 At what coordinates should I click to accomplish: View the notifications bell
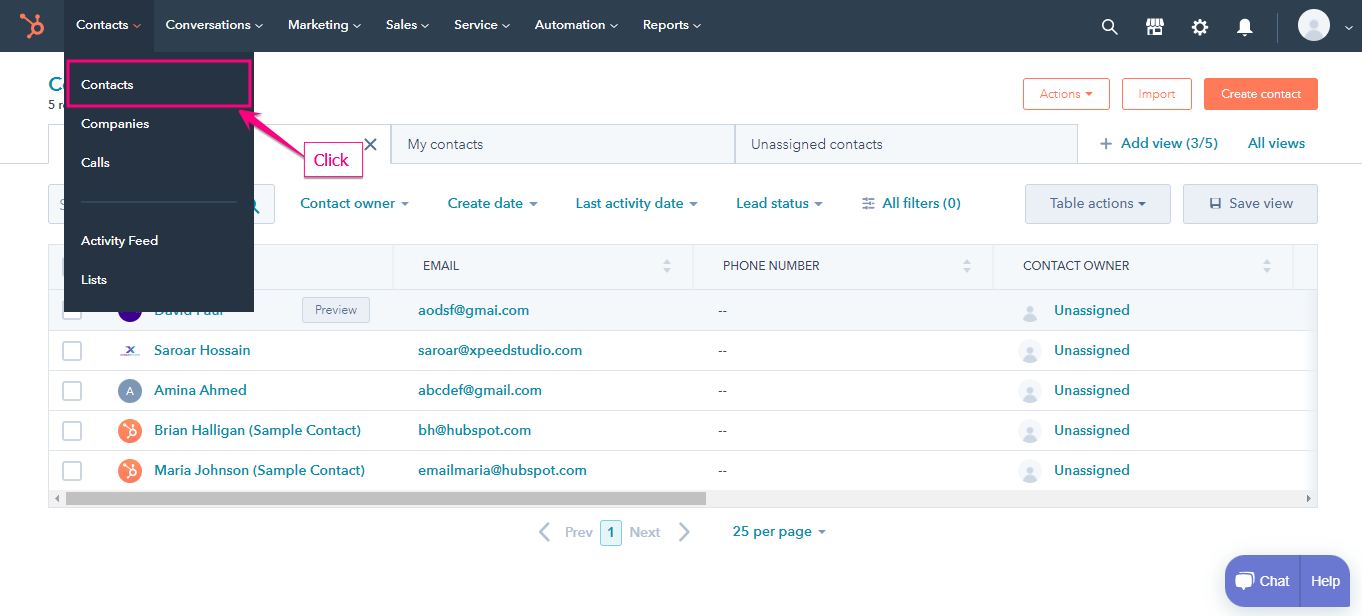coord(1244,26)
